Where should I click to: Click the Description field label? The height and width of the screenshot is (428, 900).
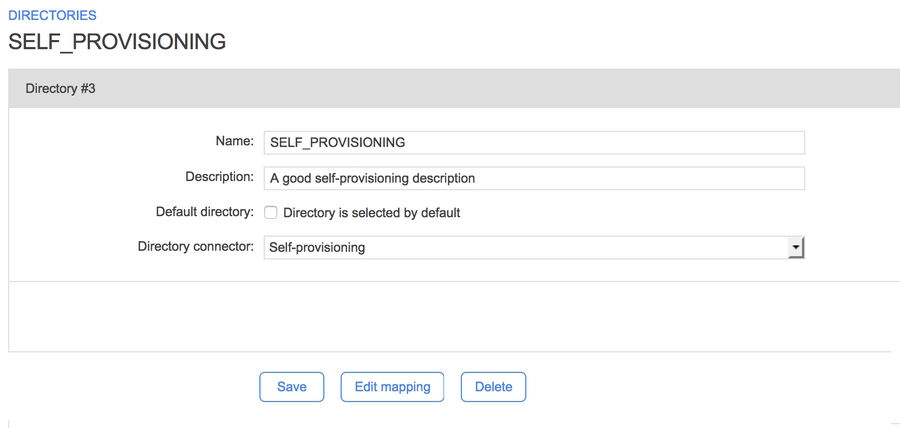pos(219,177)
